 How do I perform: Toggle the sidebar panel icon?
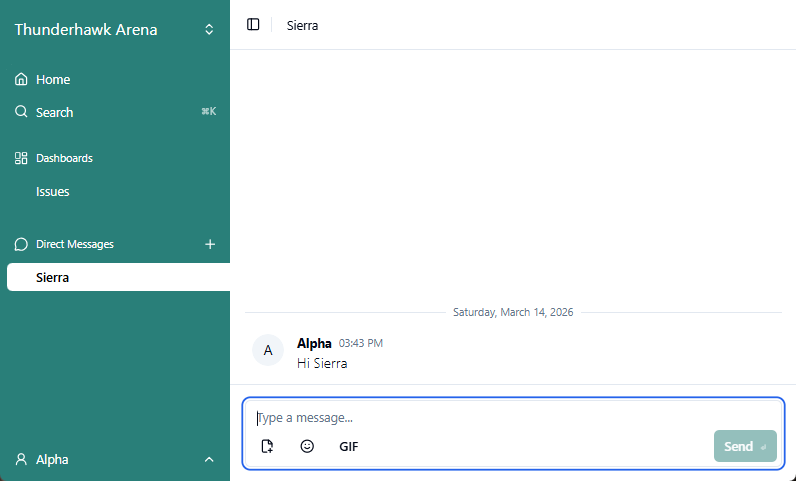(253, 25)
